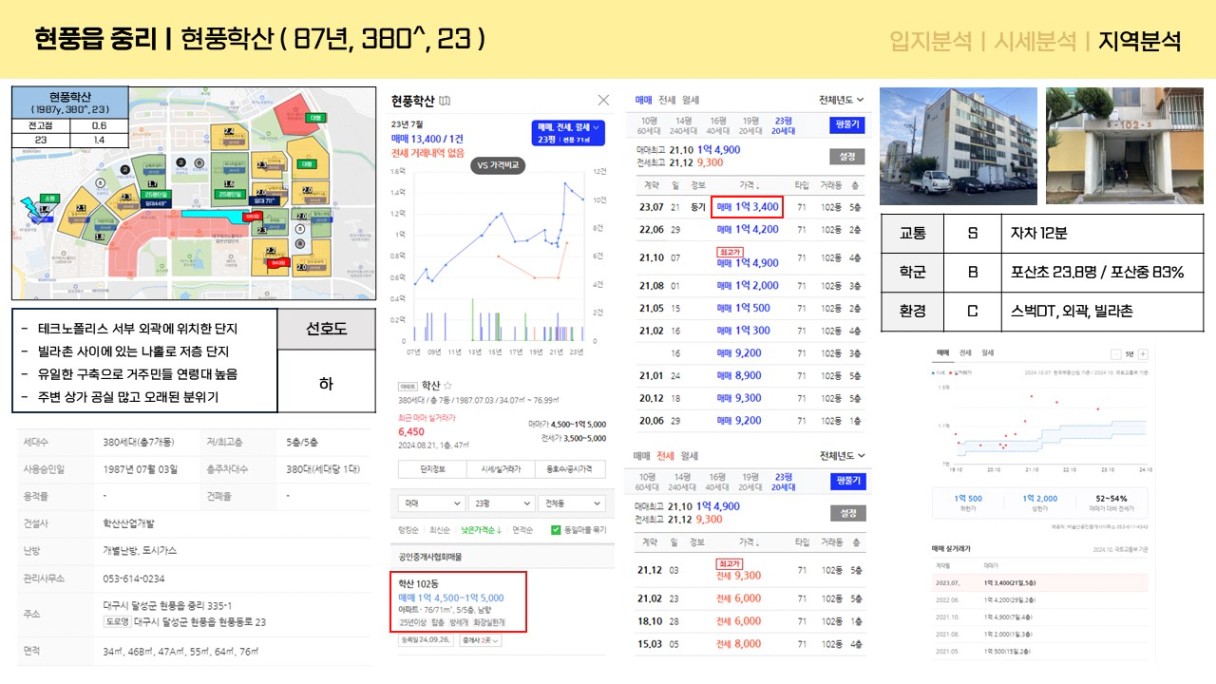The height and width of the screenshot is (684, 1216).
Task: Expand the 23평 size filter dropdown
Action: [x=501, y=503]
